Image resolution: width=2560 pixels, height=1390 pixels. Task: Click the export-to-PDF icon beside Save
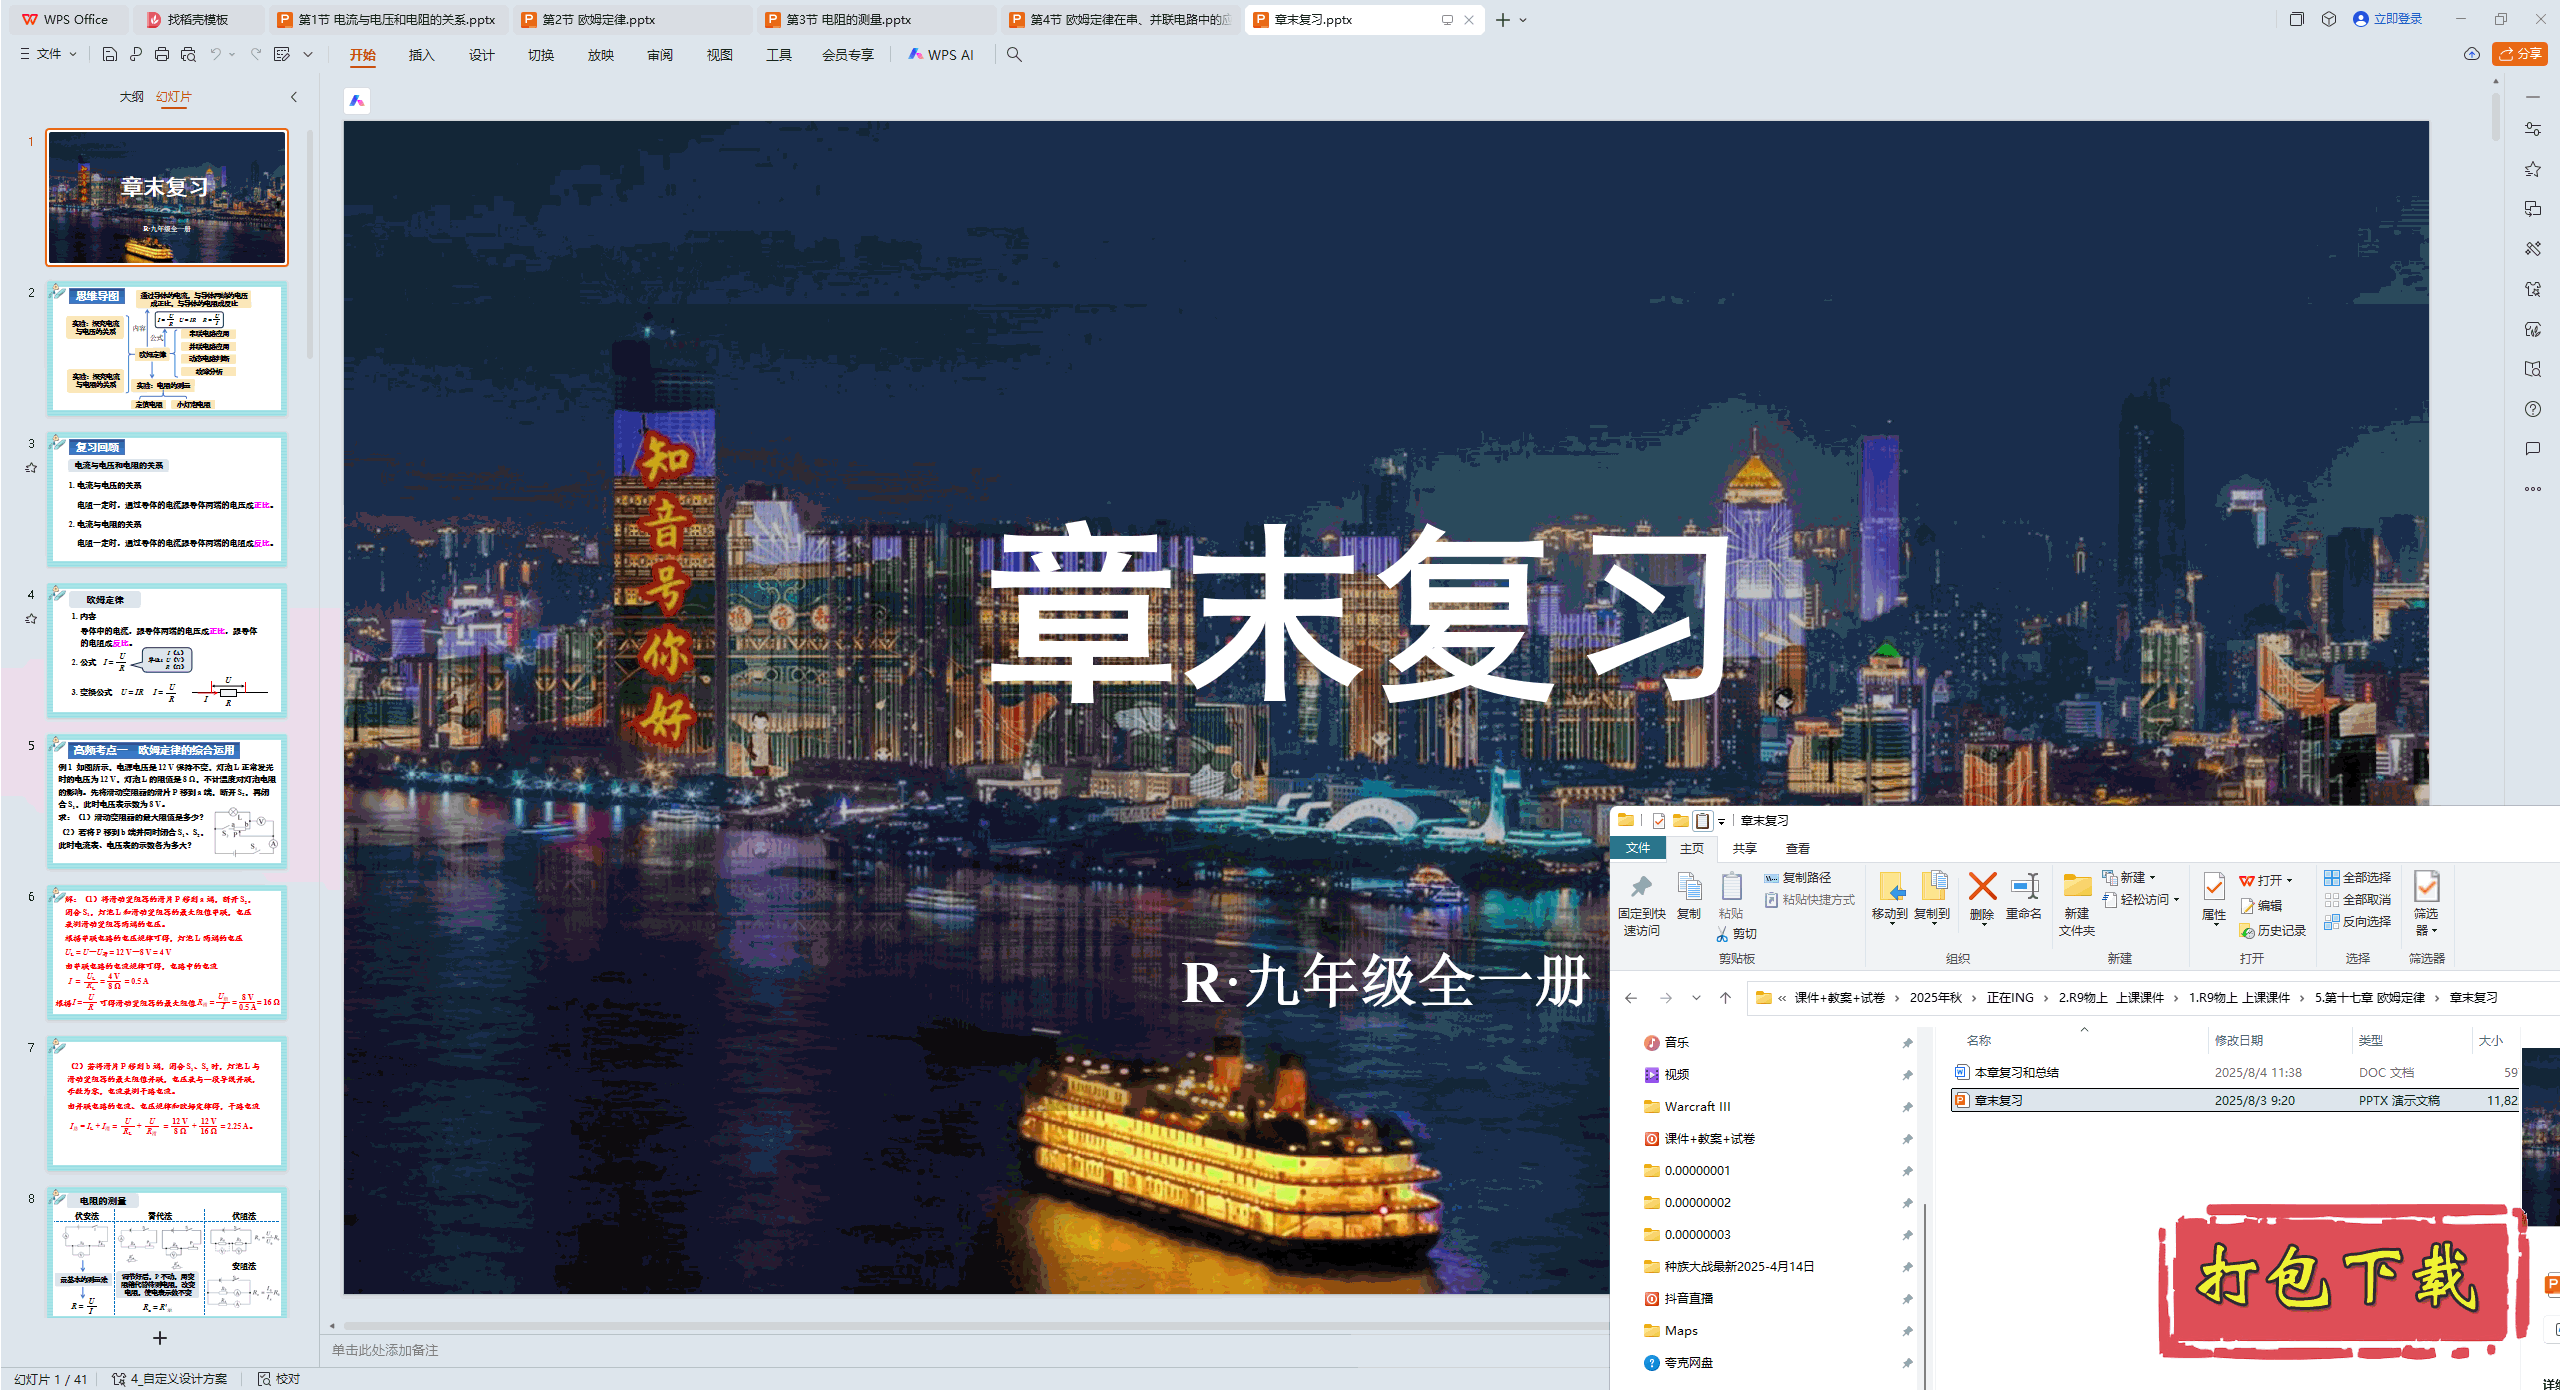(136, 54)
